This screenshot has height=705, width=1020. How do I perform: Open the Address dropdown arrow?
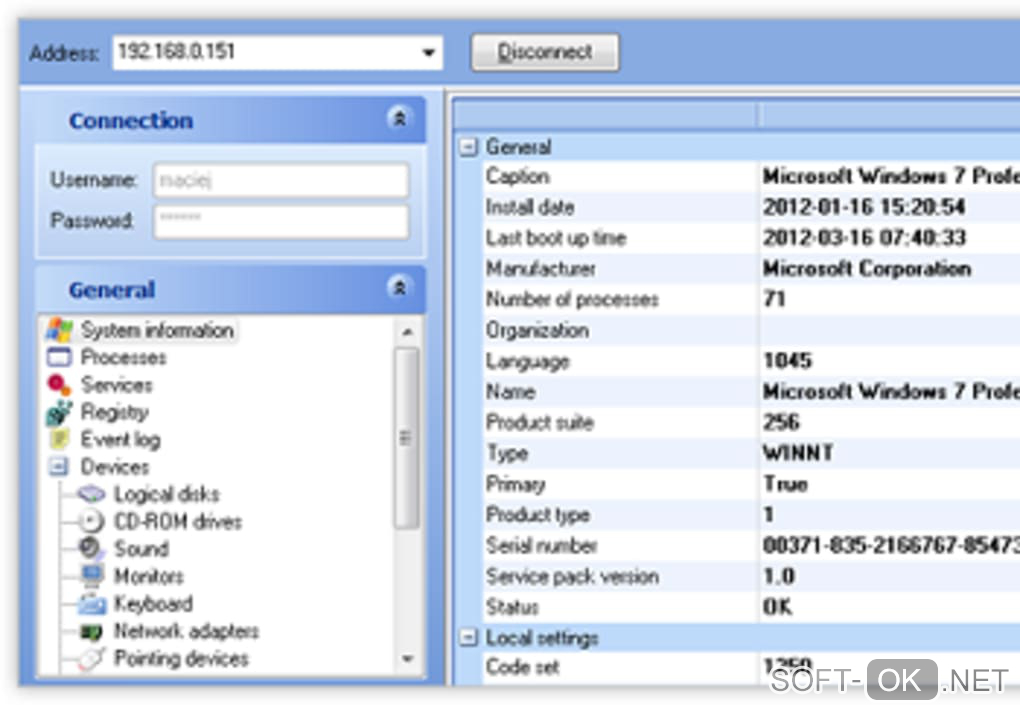[x=428, y=52]
